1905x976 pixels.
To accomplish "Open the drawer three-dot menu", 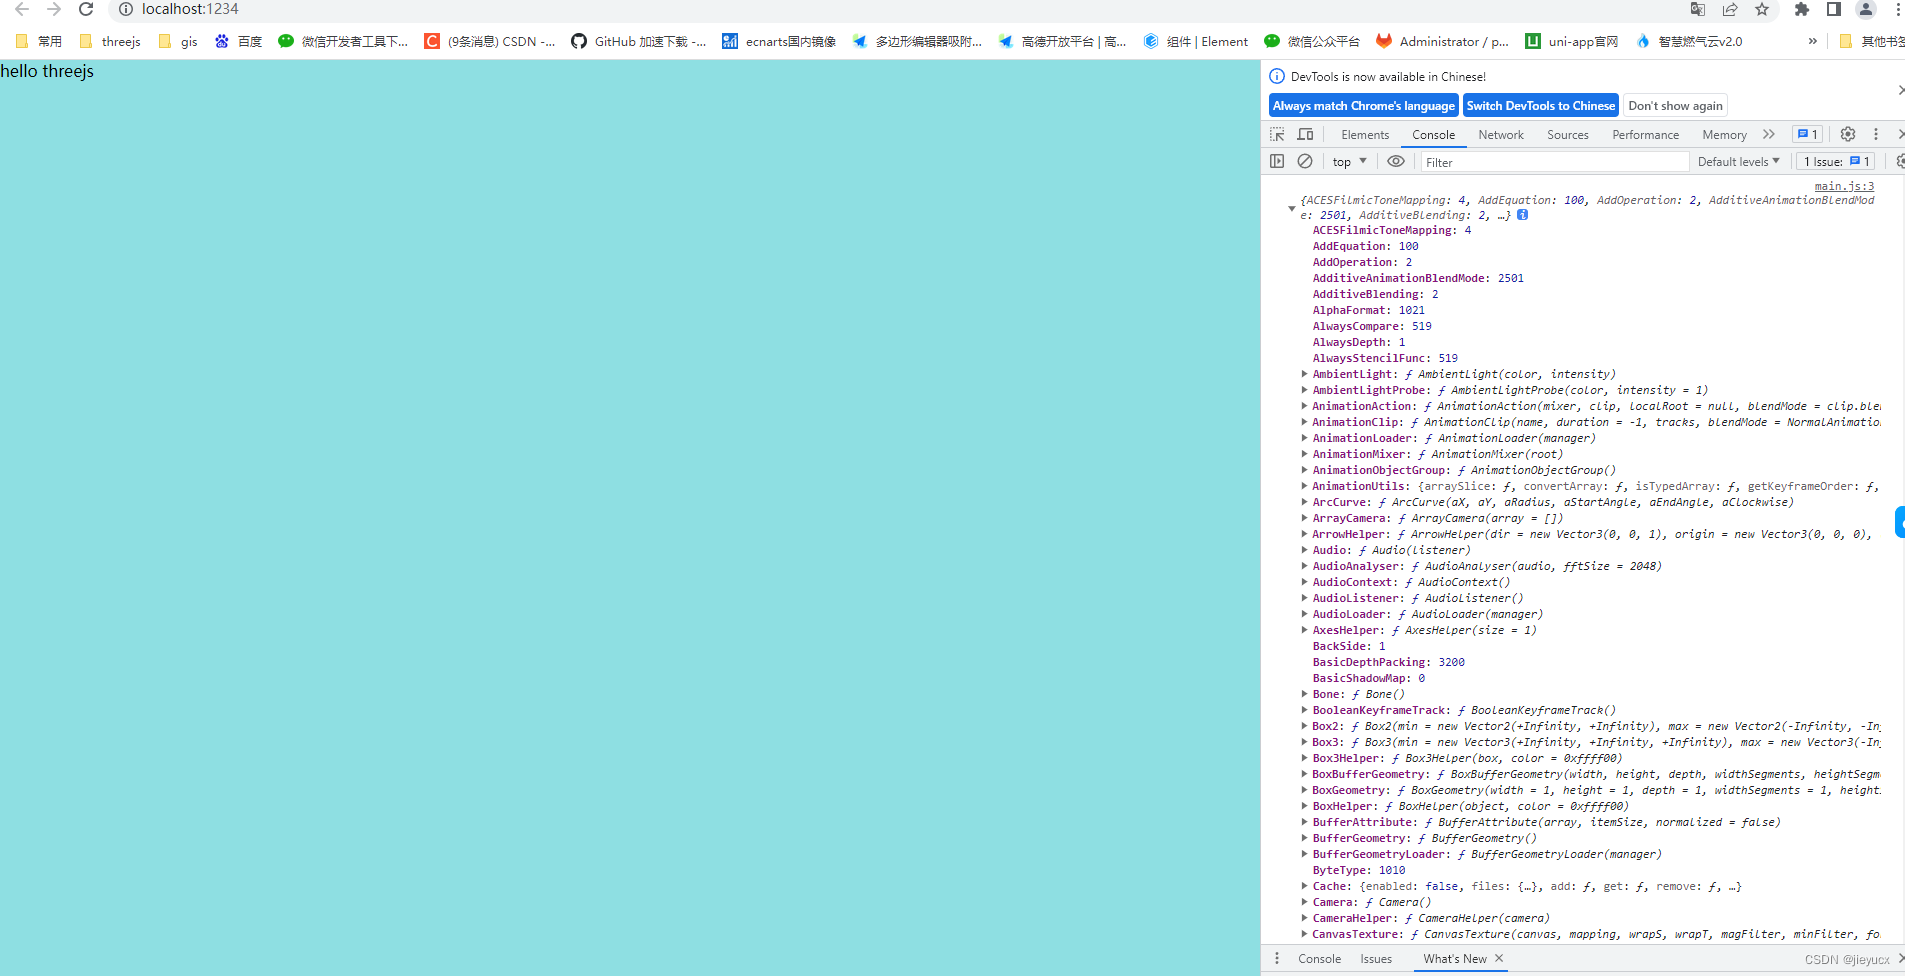I will [x=1277, y=958].
